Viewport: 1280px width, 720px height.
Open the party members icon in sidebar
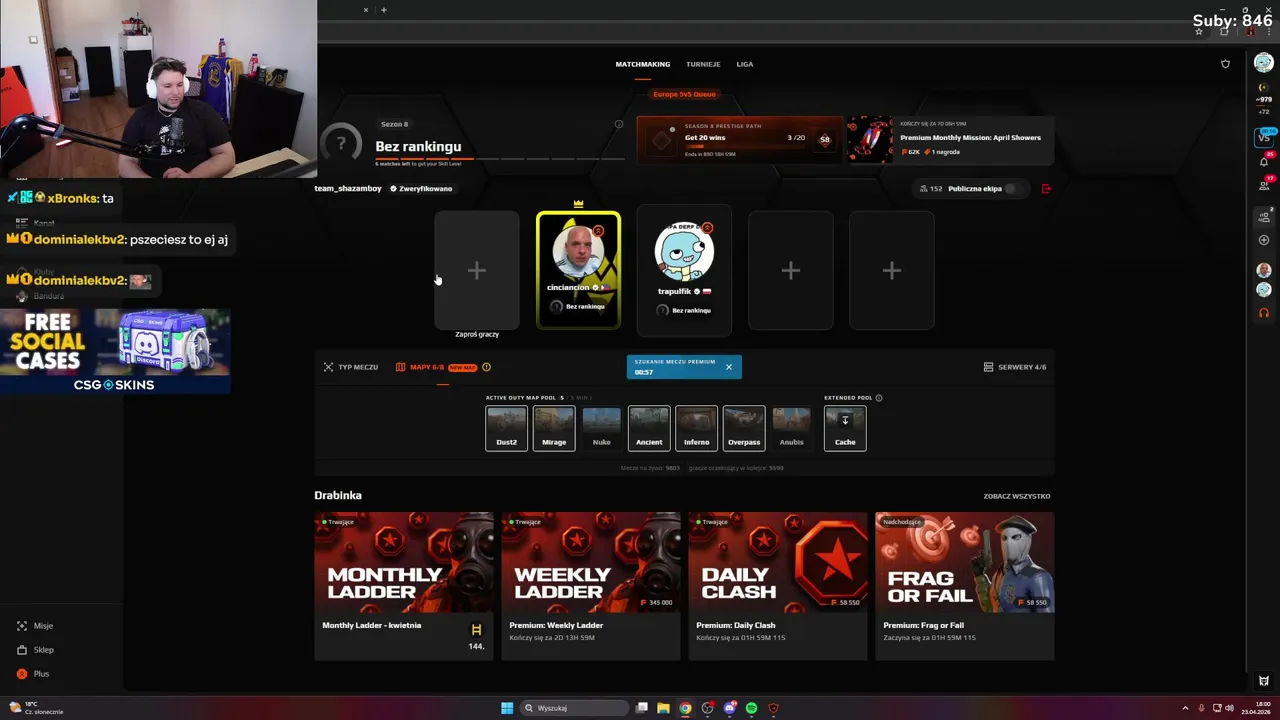point(1264,216)
